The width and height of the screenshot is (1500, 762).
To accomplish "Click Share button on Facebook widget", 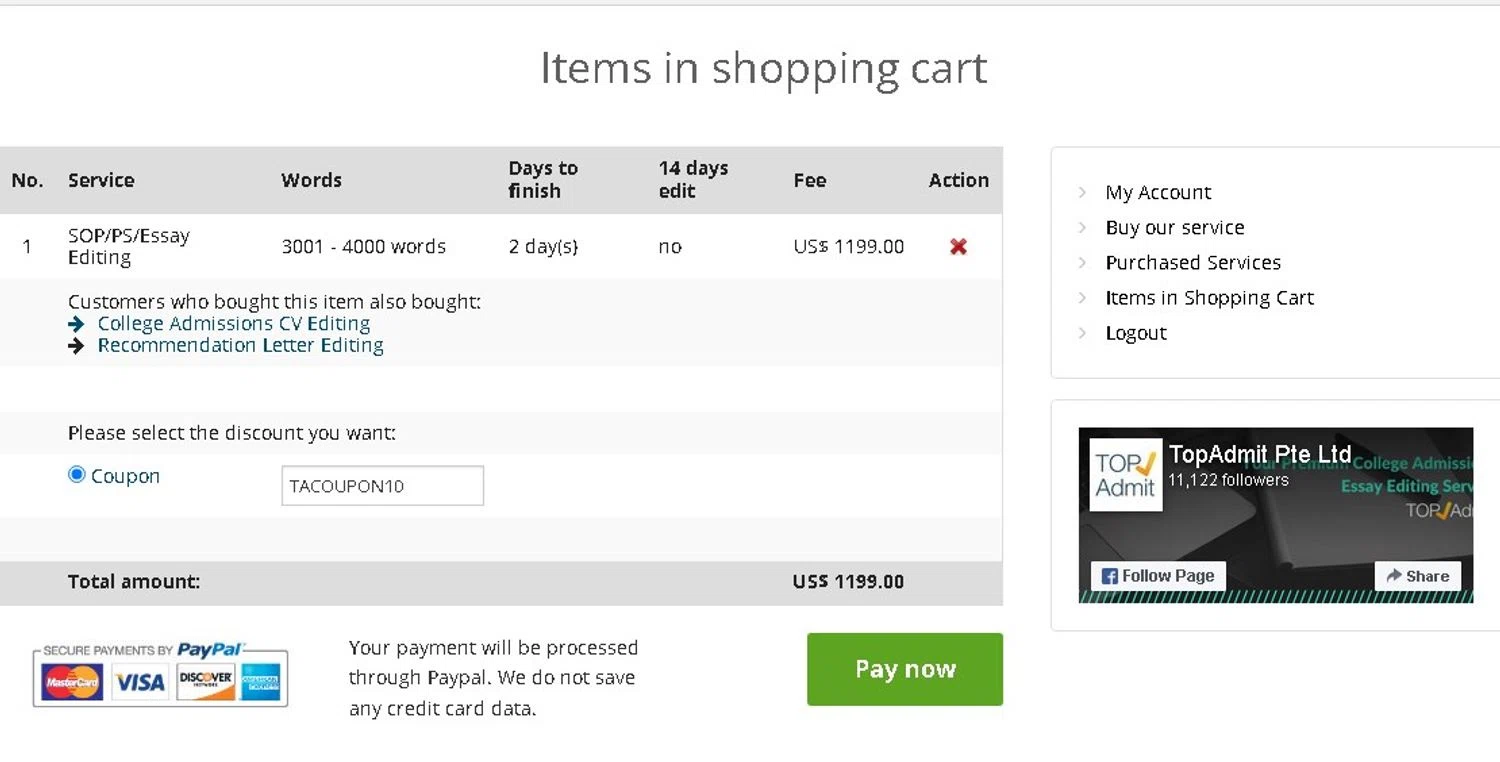I will [x=1418, y=576].
